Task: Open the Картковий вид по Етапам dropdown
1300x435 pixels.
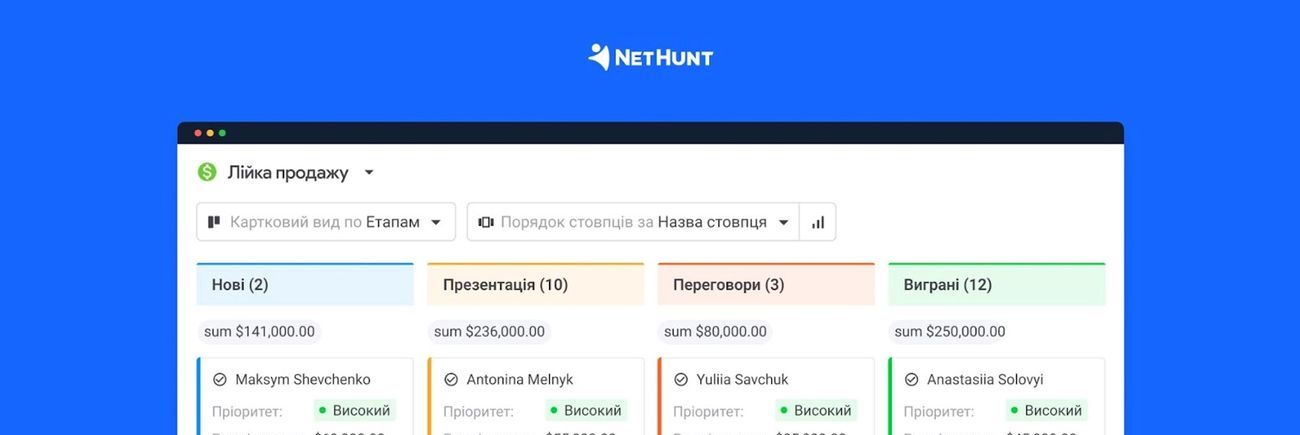Action: 326,222
